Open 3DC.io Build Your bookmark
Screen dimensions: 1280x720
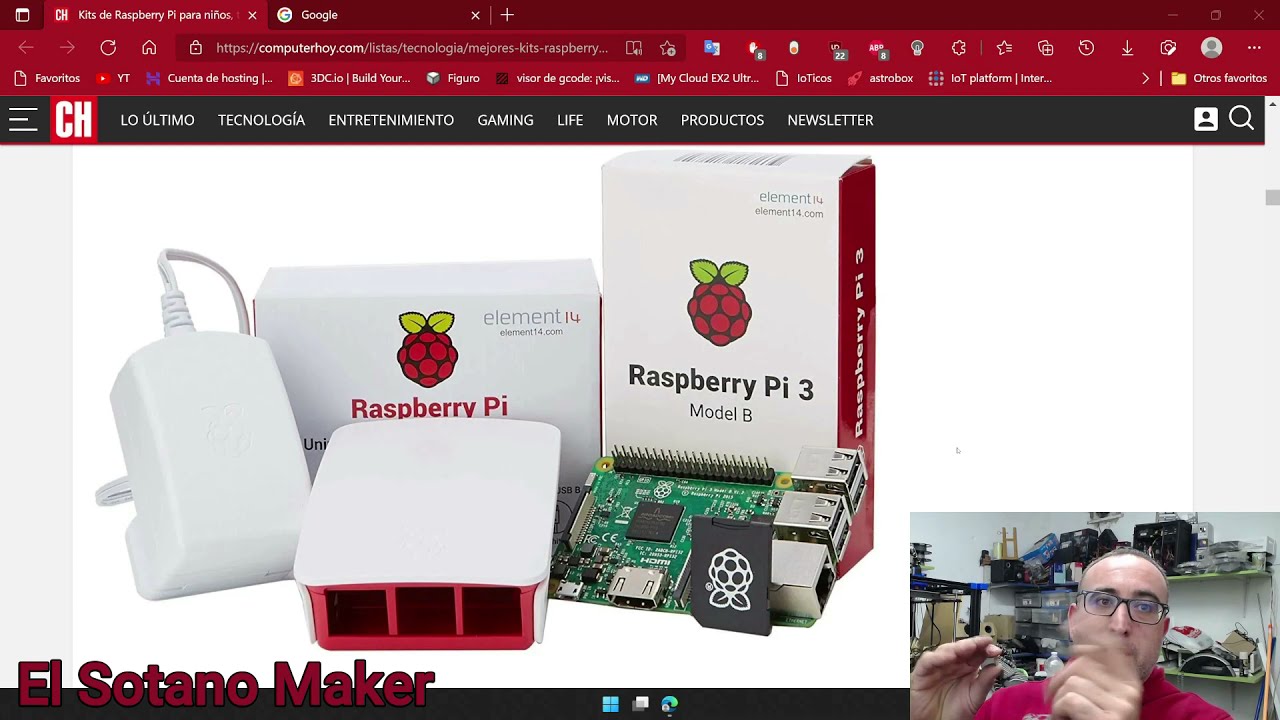[x=349, y=78]
